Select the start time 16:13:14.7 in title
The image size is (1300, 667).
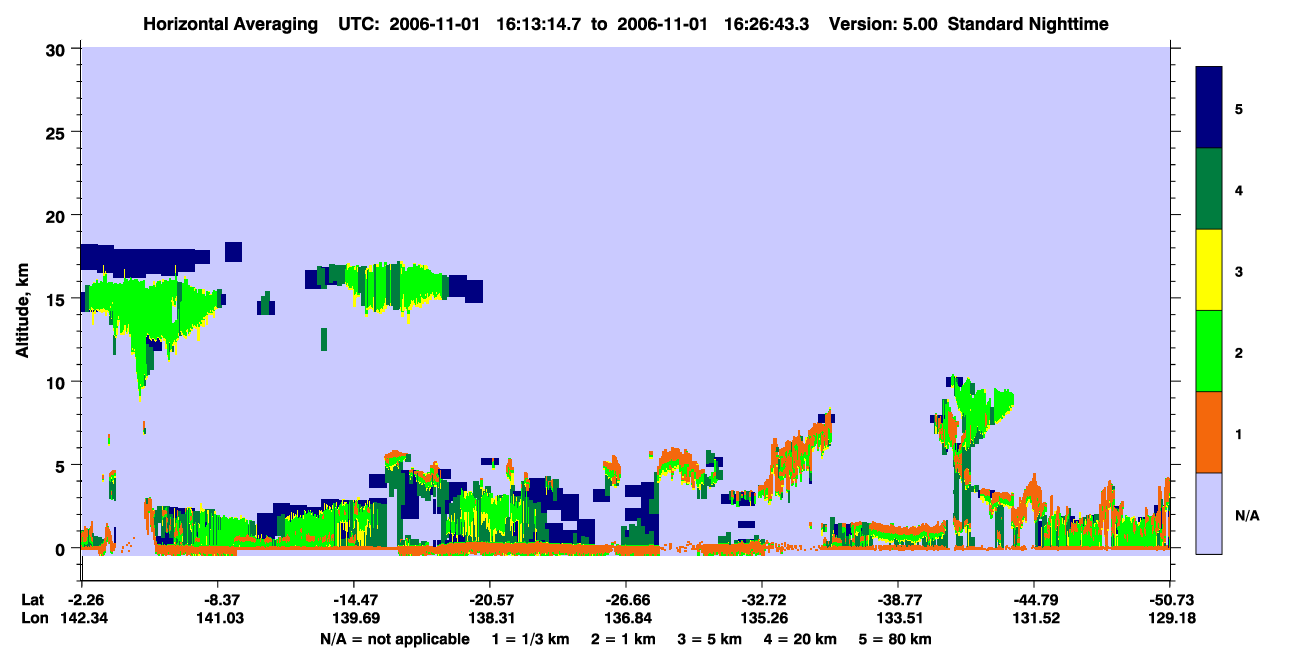pos(540,24)
